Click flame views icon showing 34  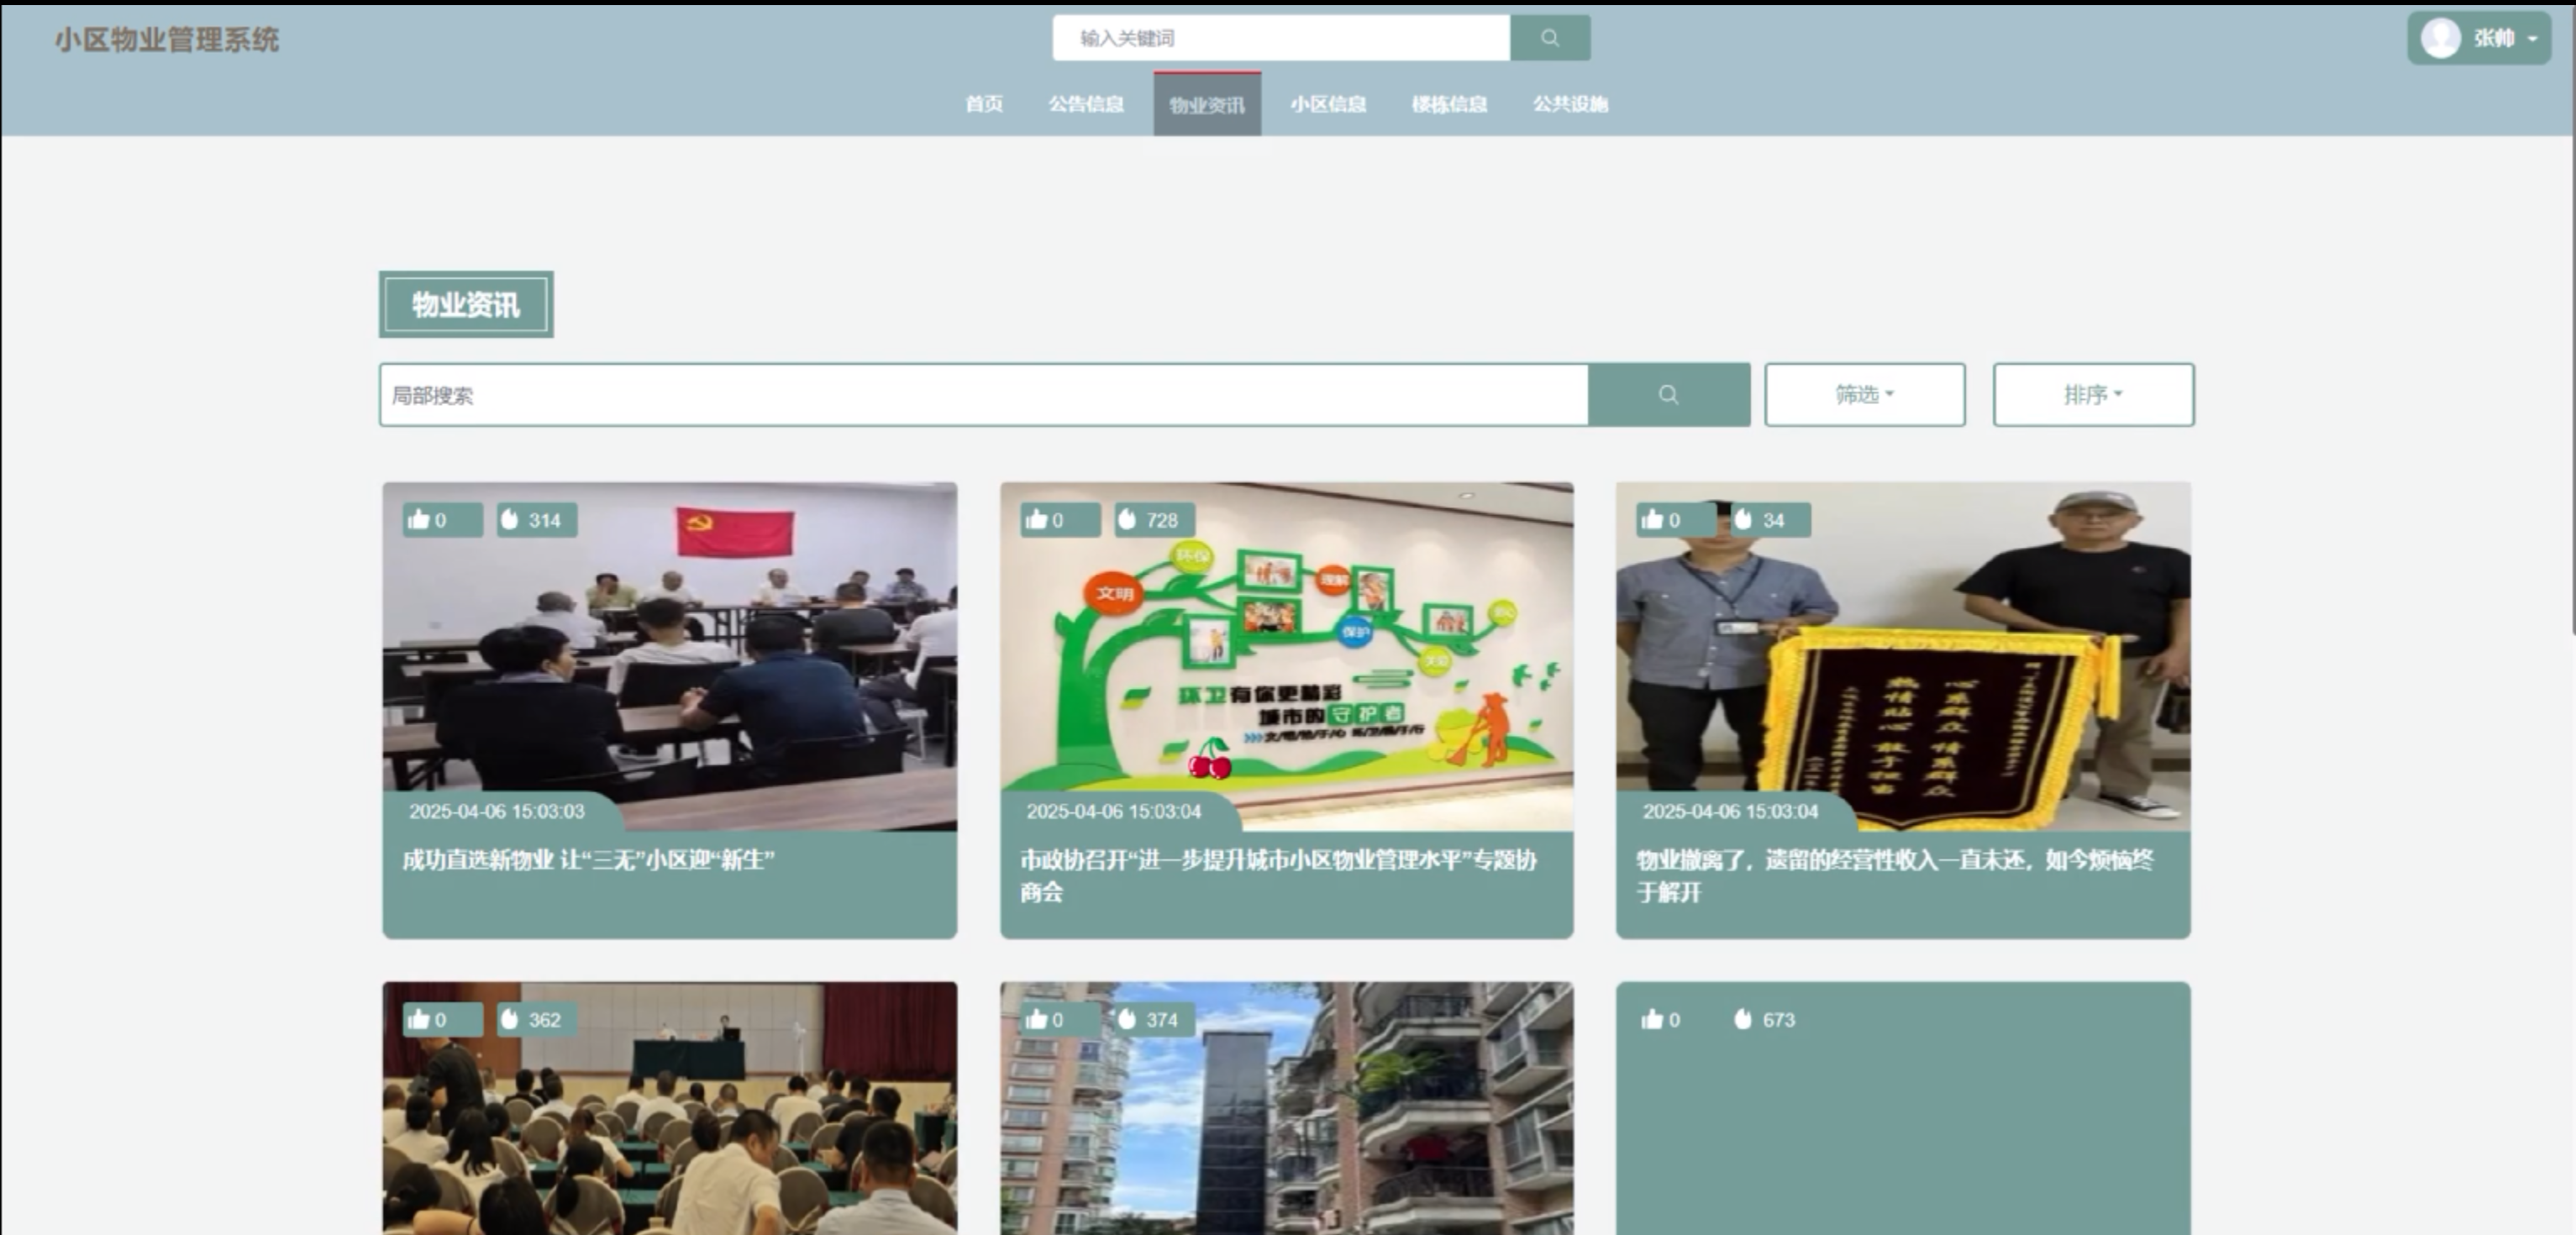coord(1744,519)
